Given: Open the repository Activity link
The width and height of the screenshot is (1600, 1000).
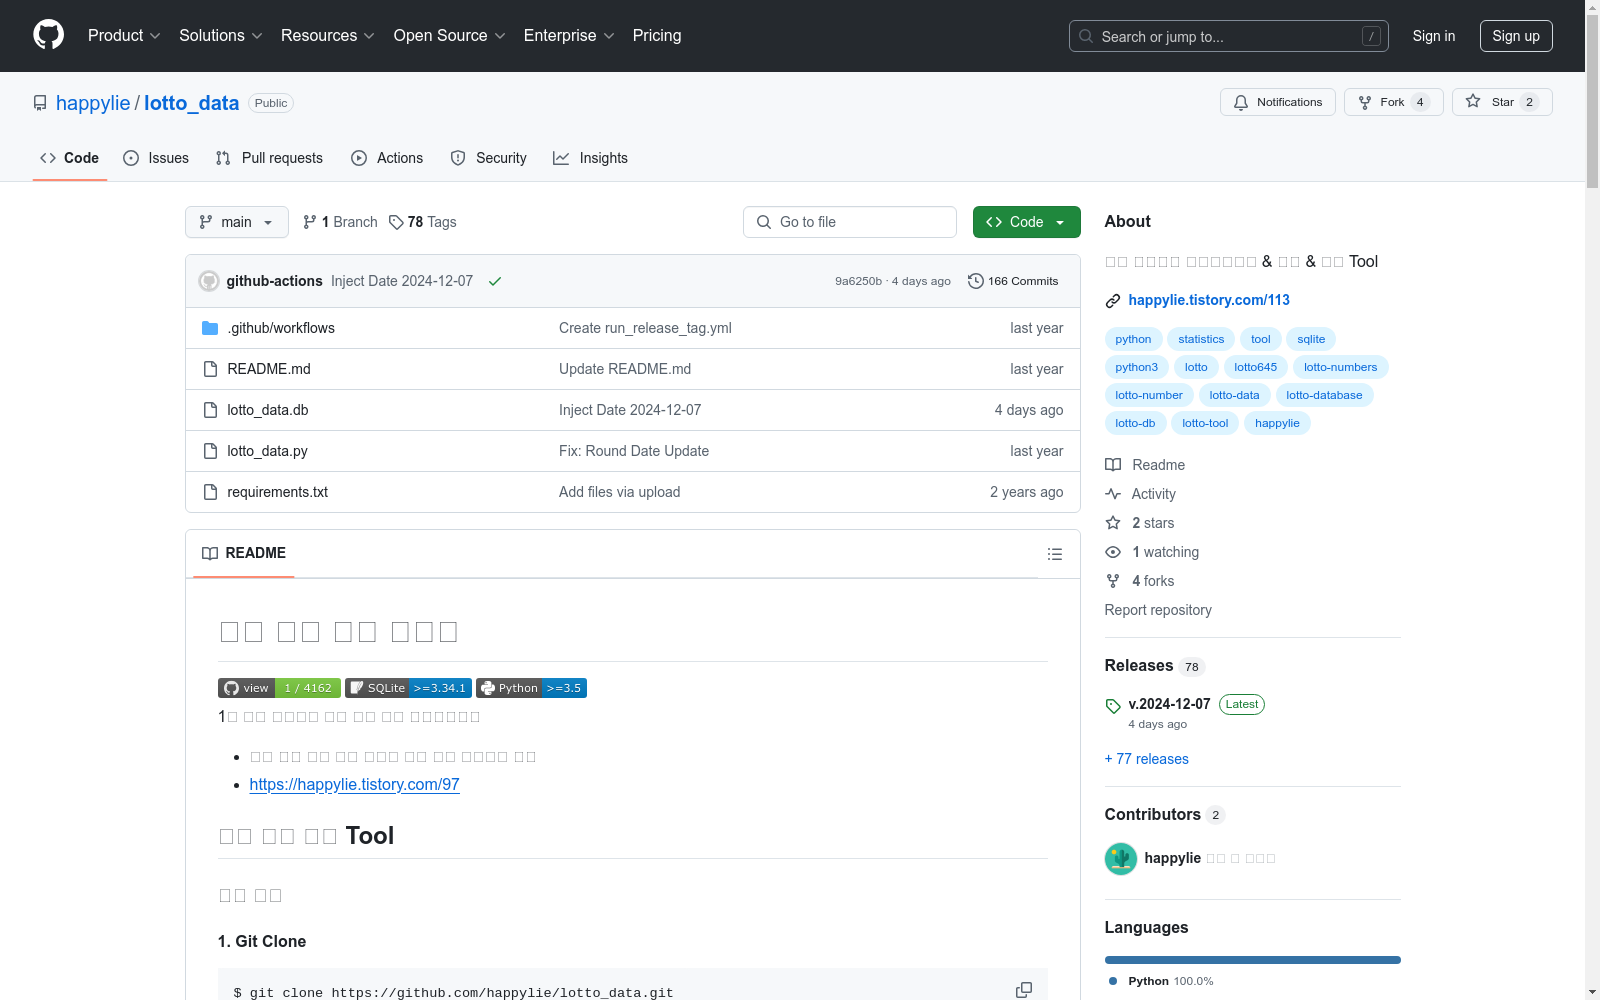Looking at the screenshot, I should (1140, 494).
